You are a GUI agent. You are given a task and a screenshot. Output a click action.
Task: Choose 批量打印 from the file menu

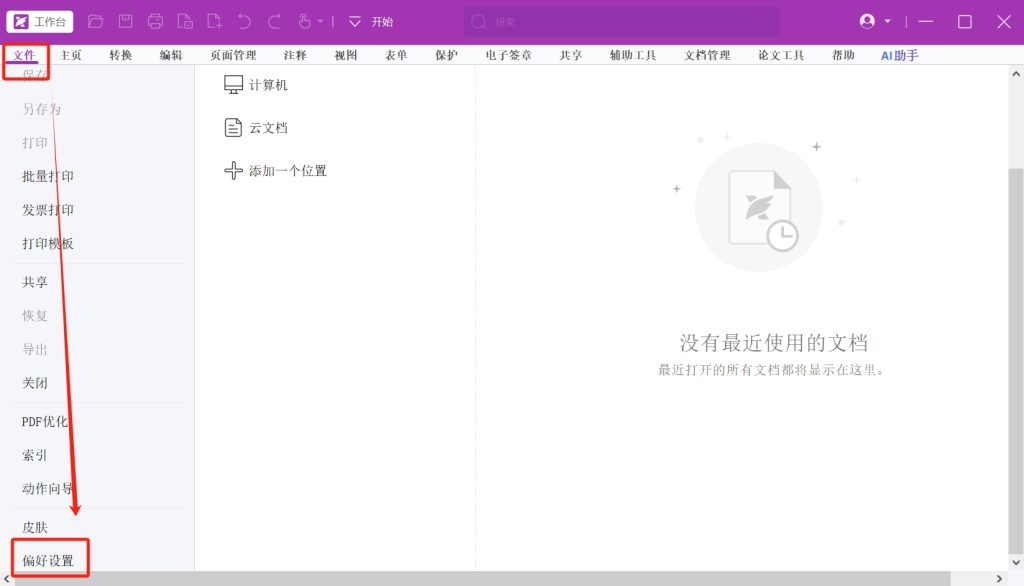48,176
